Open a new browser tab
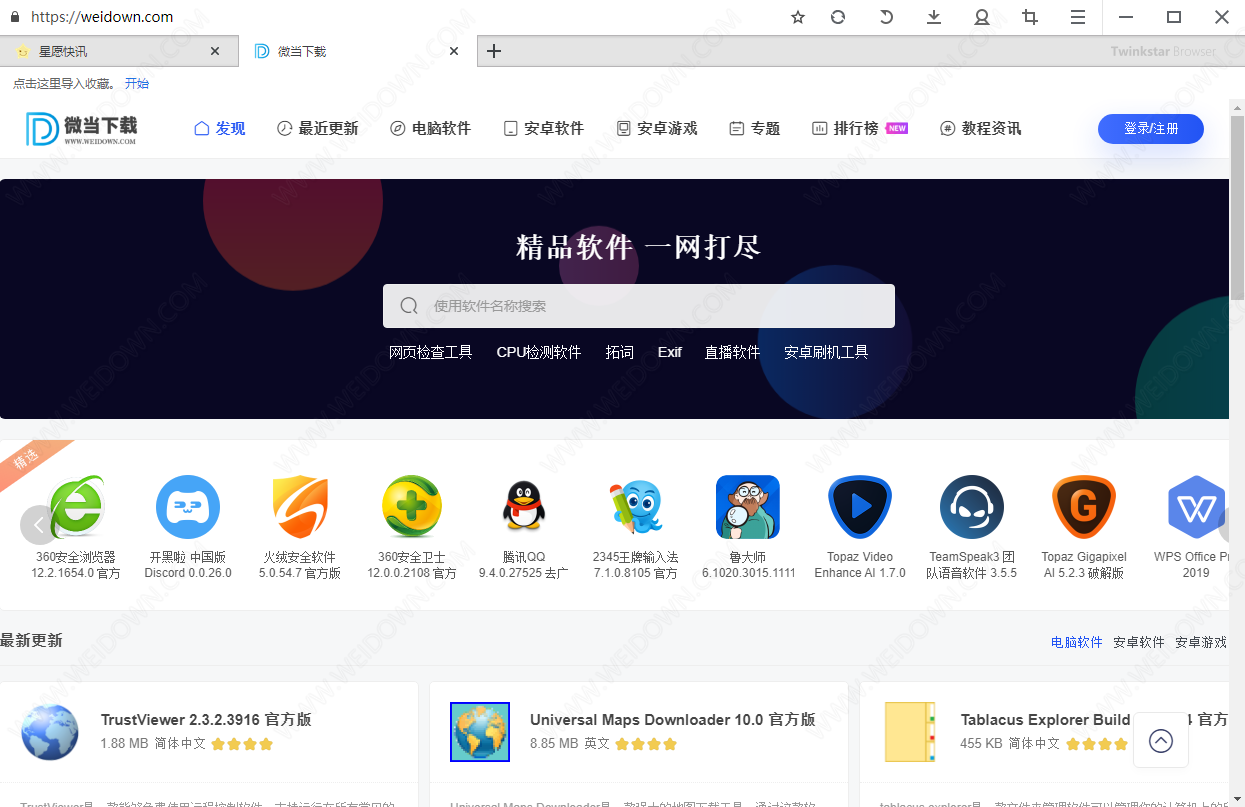The image size is (1245, 807). [493, 51]
